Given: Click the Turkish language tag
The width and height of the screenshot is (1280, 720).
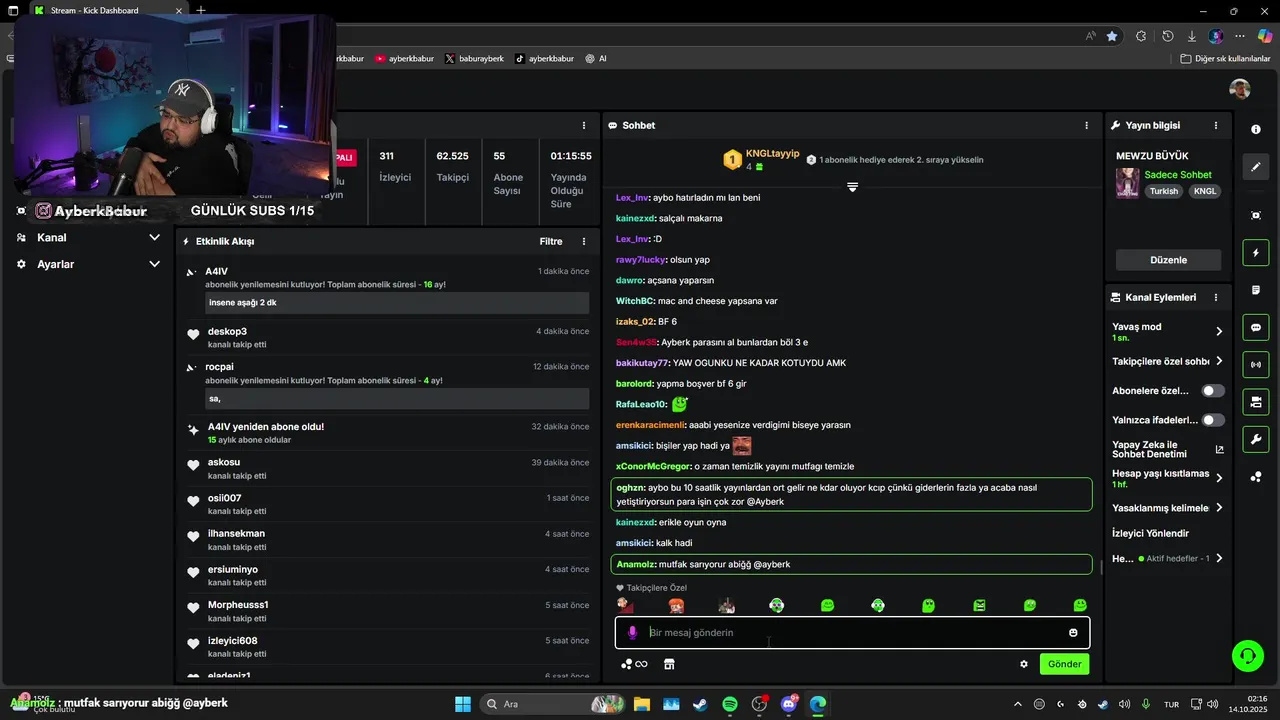Looking at the screenshot, I should coord(1163,191).
